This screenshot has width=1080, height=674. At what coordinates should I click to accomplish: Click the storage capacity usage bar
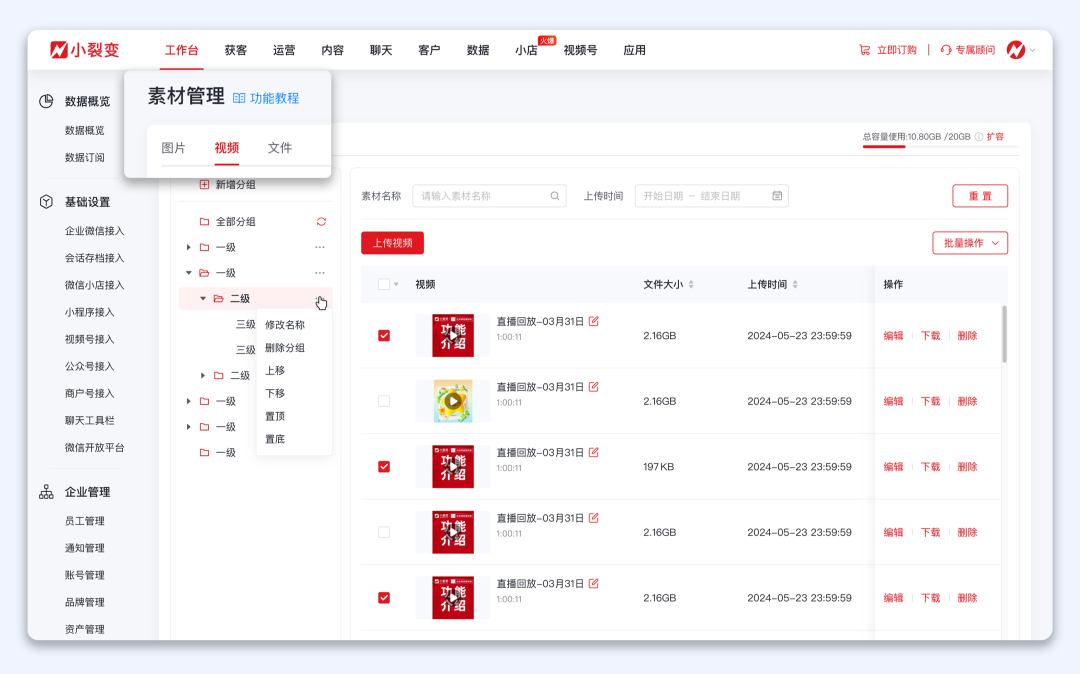coord(940,147)
